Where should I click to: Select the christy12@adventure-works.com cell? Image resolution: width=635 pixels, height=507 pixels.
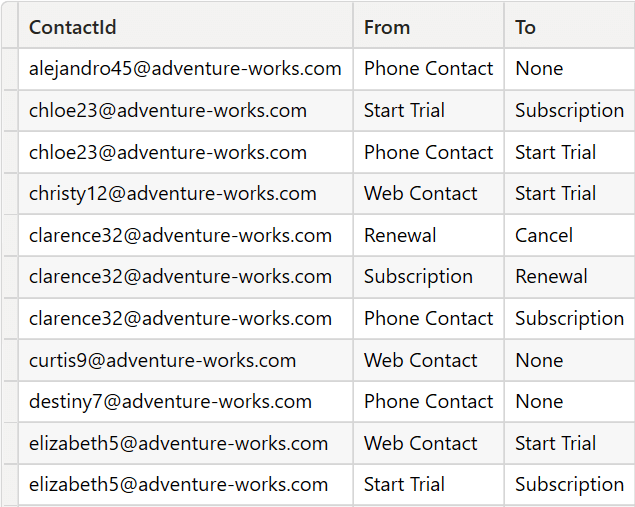click(x=185, y=194)
